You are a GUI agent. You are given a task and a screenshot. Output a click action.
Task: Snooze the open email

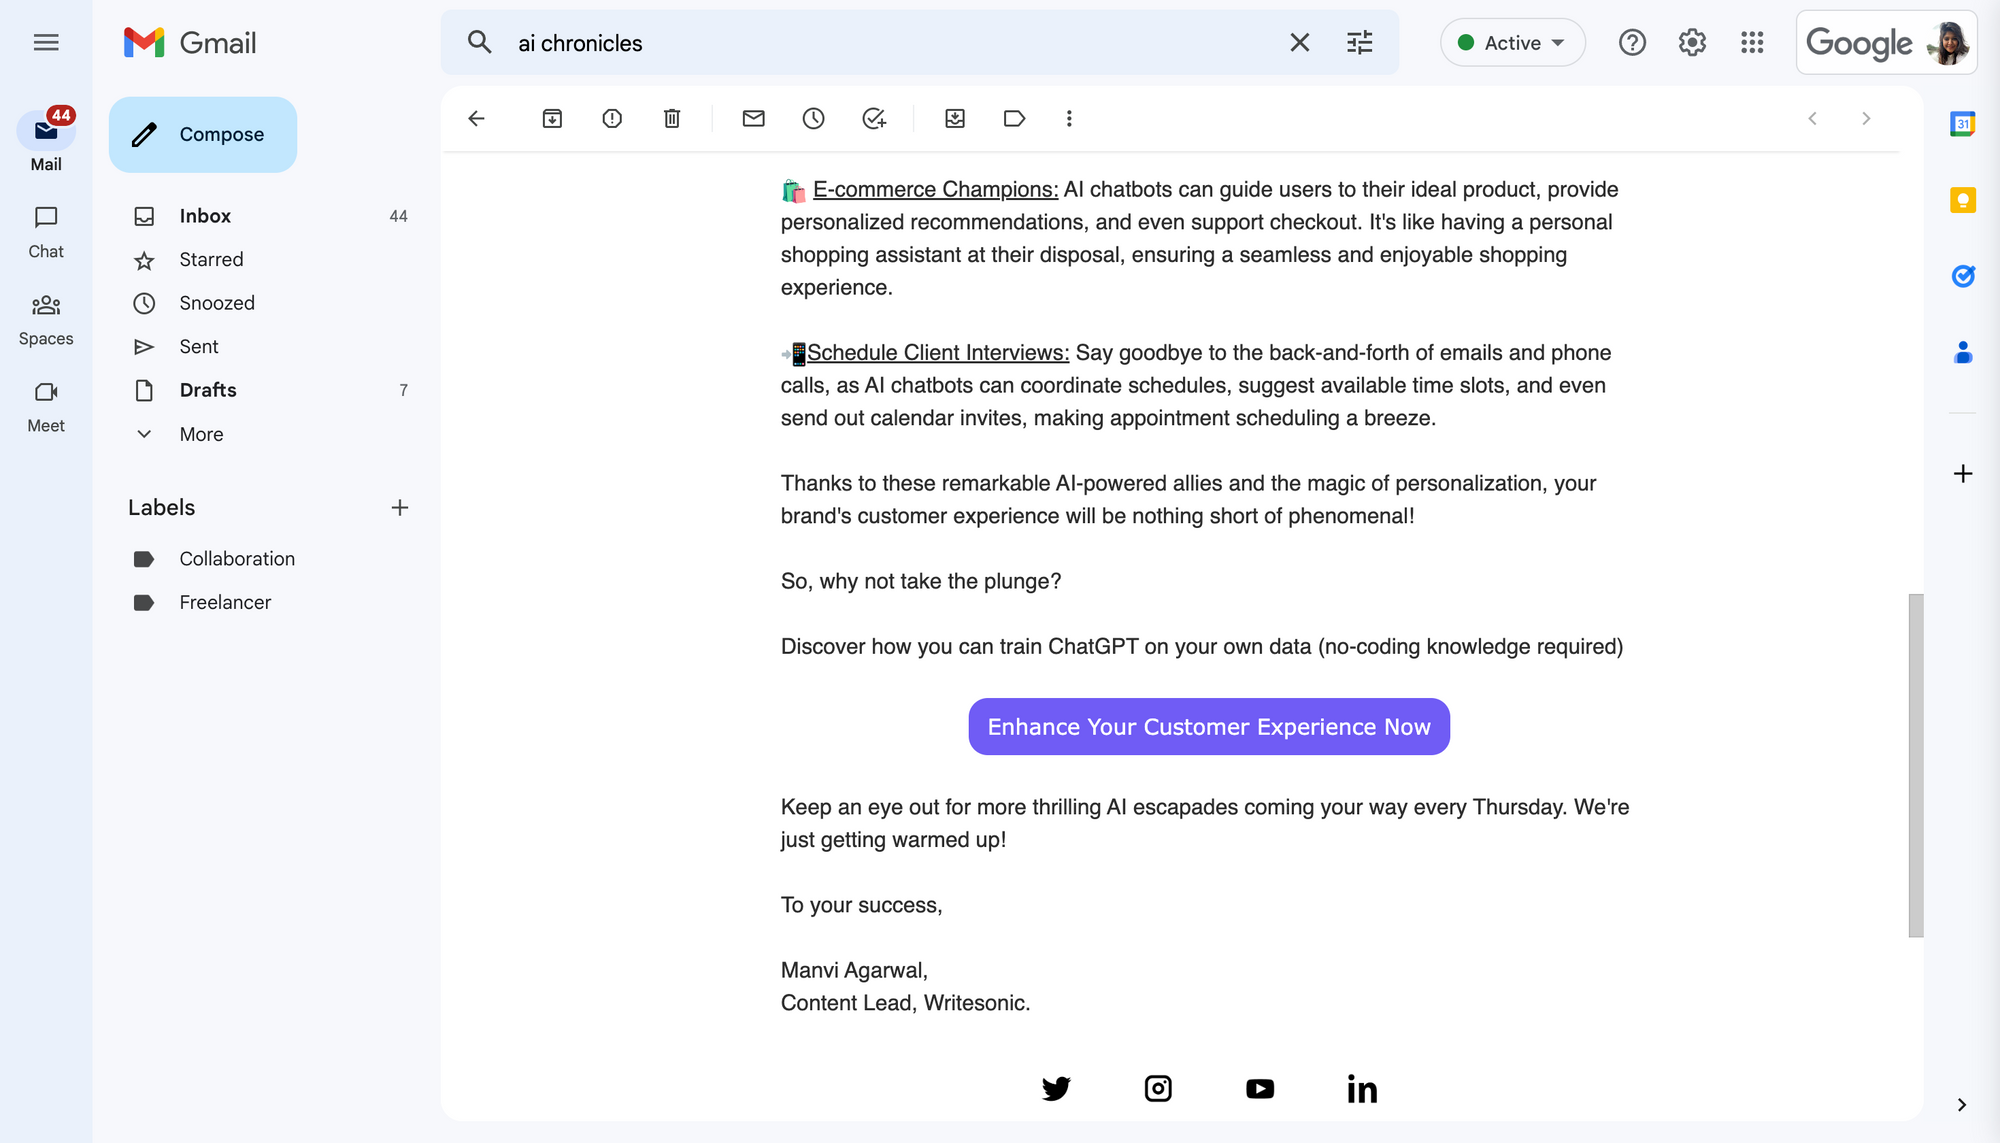[x=813, y=118]
